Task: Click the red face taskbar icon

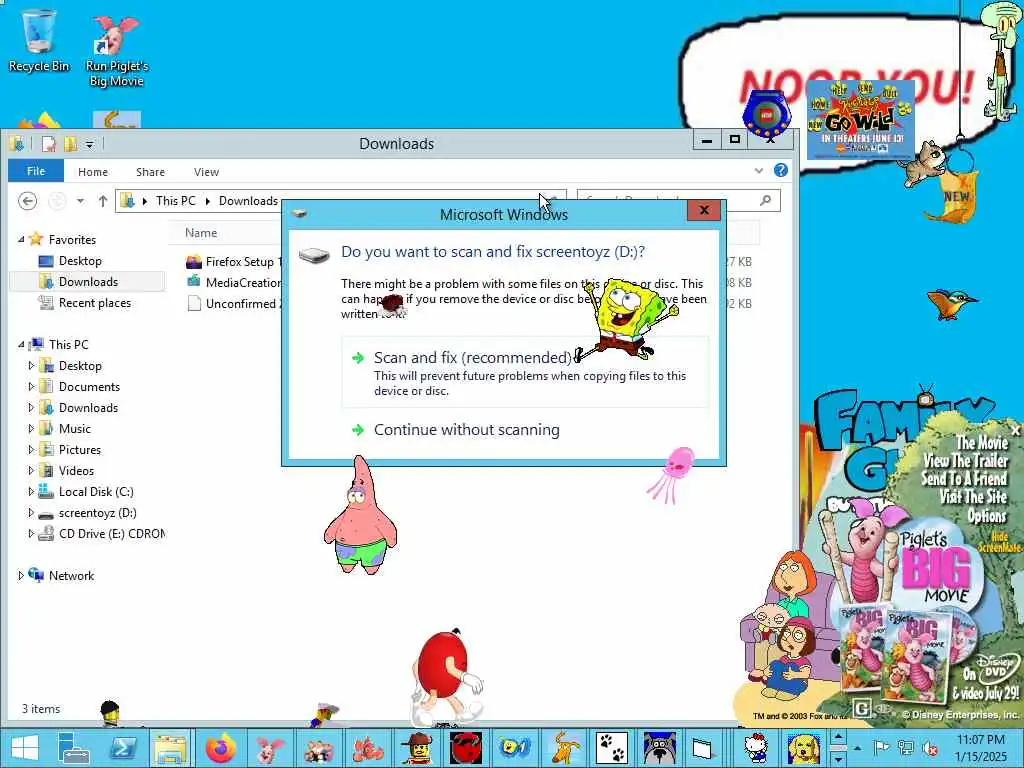Action: [466, 748]
